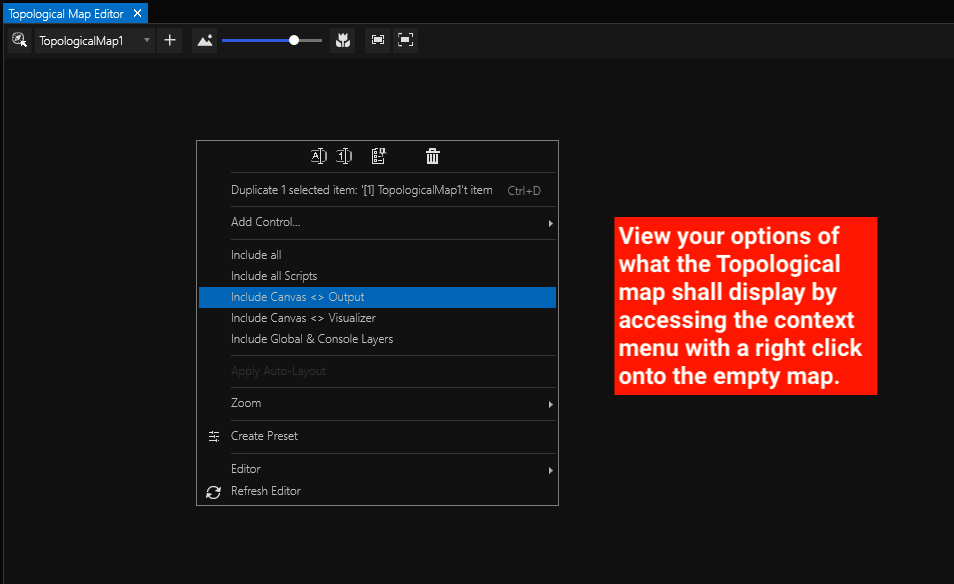Click the mountain landscape icon left of slider
This screenshot has height=584, width=954.
[x=204, y=40]
